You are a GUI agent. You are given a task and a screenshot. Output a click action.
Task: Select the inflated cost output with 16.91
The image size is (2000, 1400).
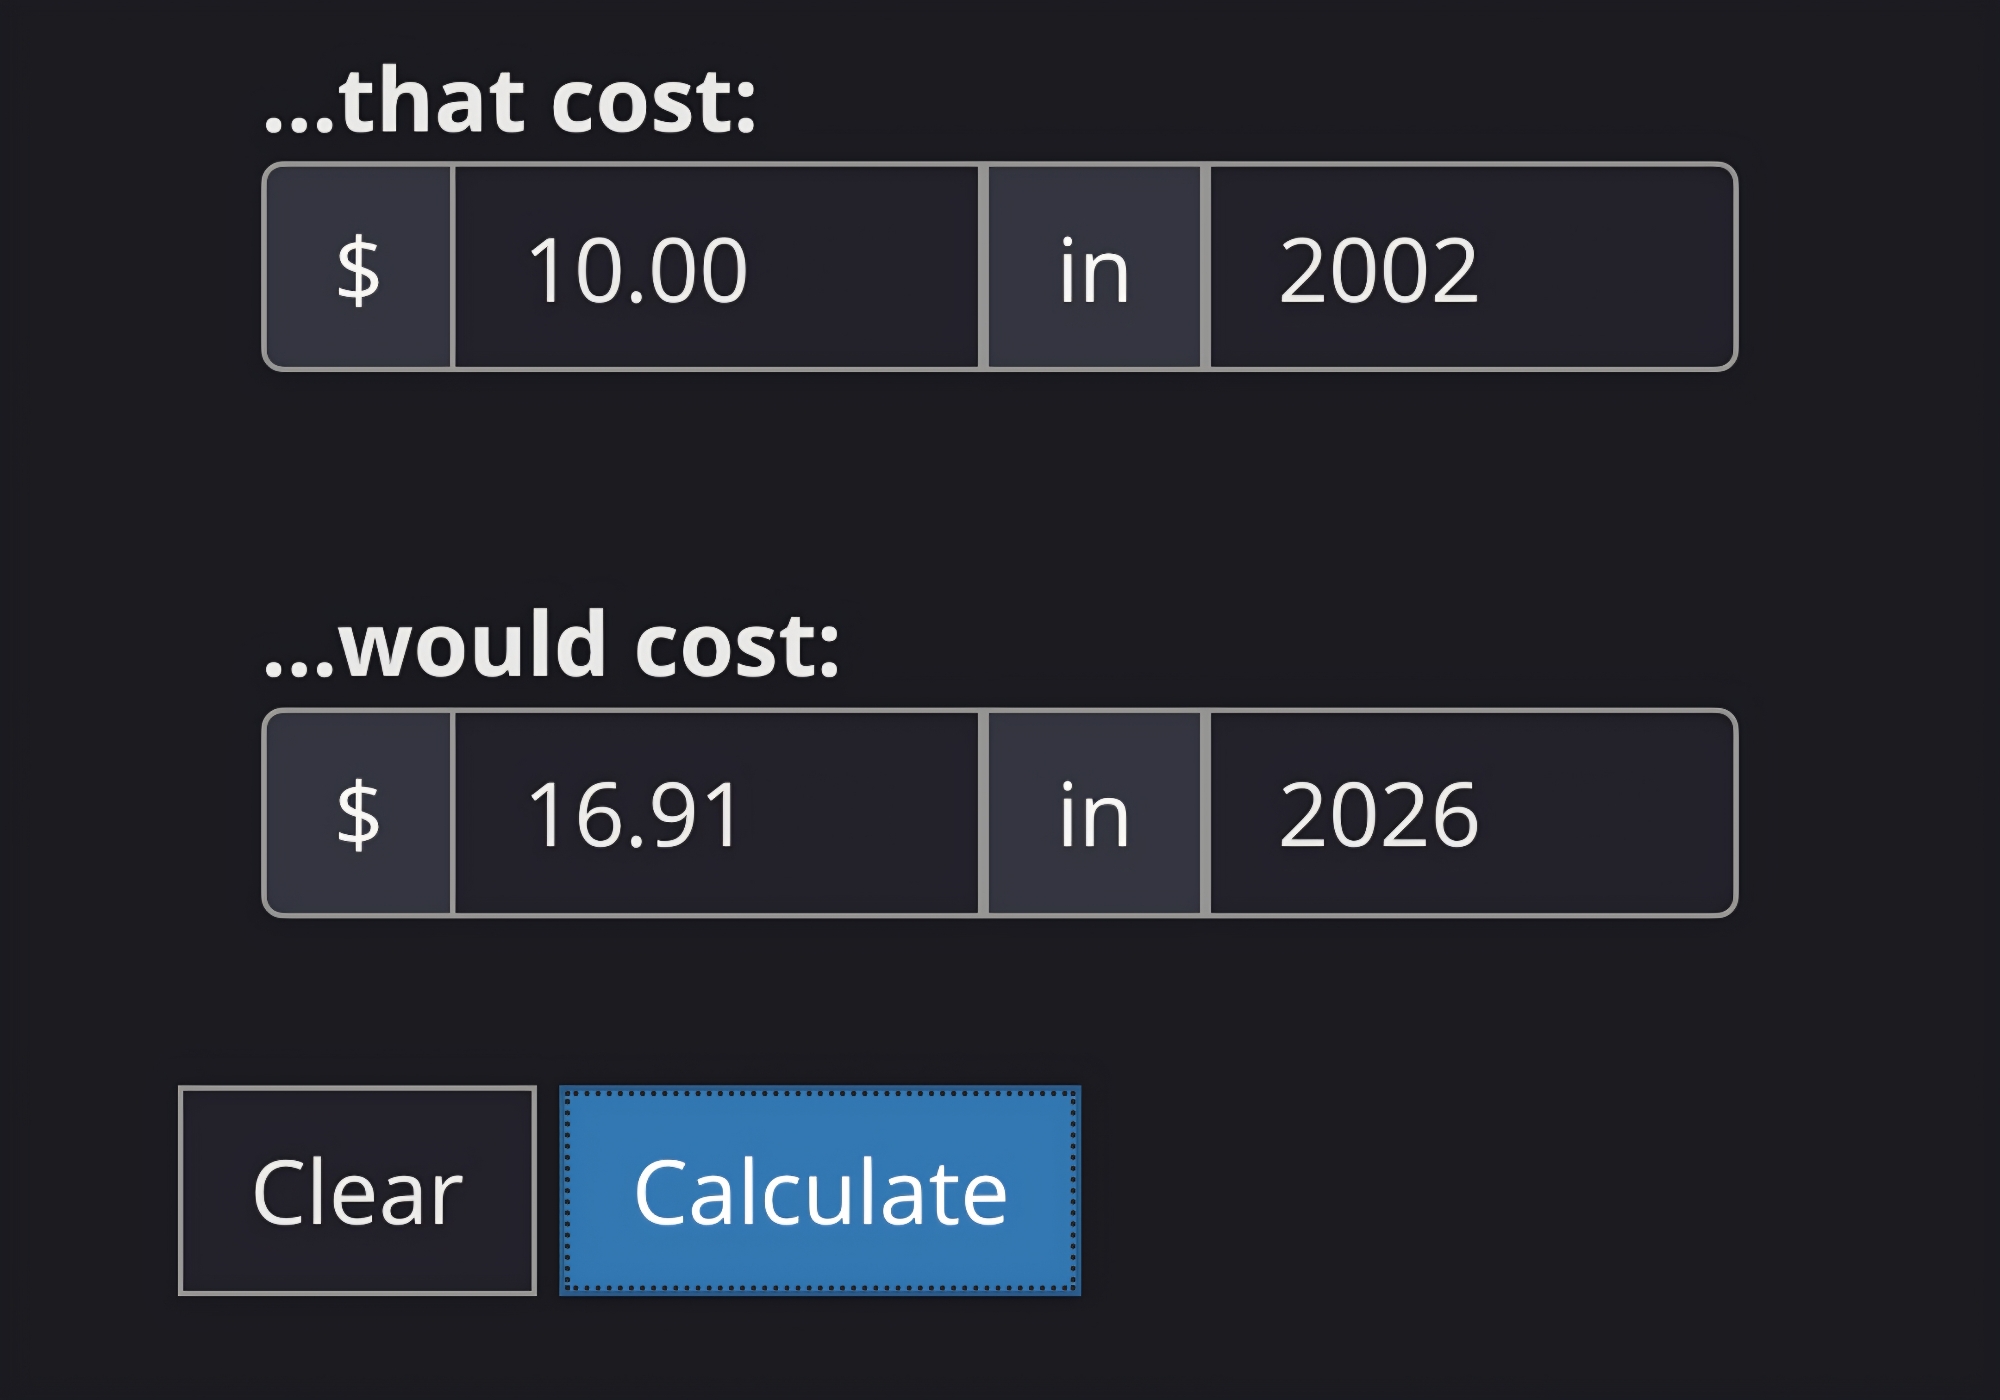pos(716,814)
